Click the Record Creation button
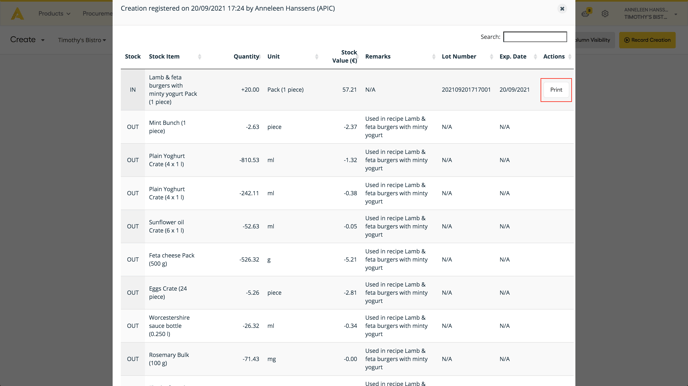This screenshot has height=386, width=688. [647, 40]
